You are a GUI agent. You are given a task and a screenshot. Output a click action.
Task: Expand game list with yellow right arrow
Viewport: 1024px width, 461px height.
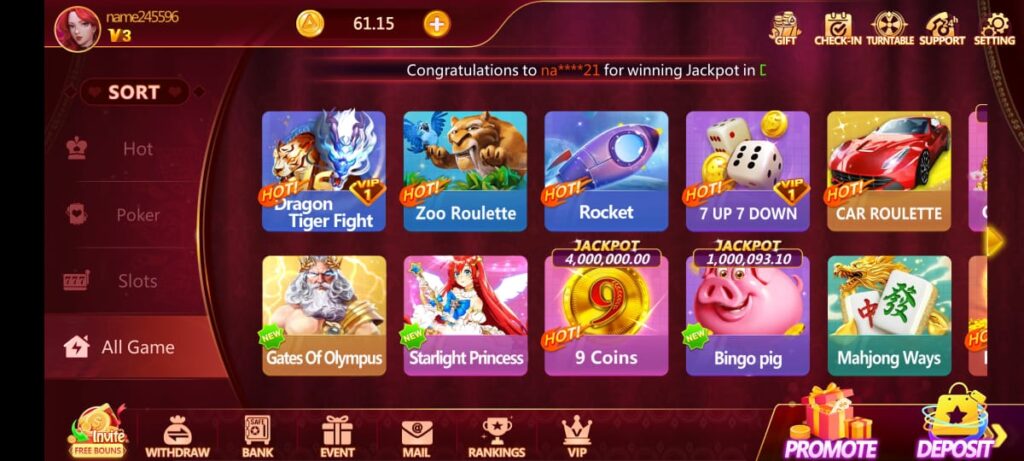click(994, 241)
